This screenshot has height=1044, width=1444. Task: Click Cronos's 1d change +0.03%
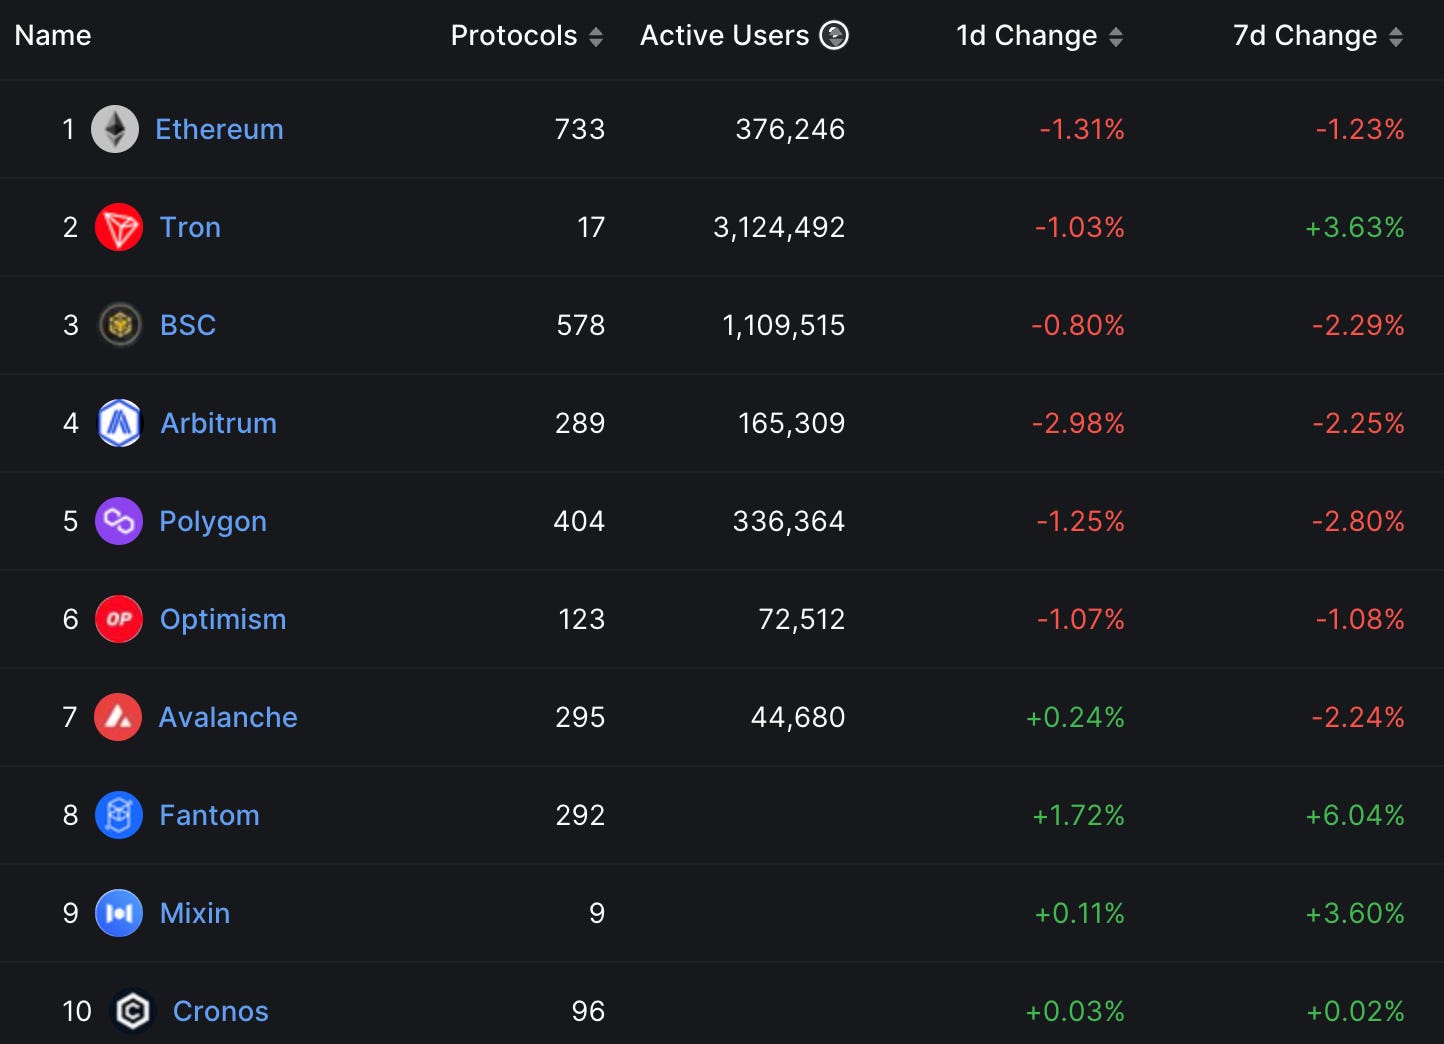pyautogui.click(x=1075, y=1011)
